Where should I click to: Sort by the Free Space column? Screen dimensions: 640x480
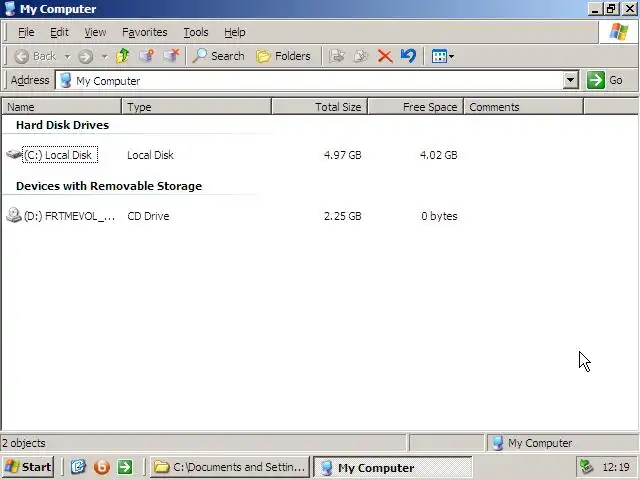pos(416,107)
